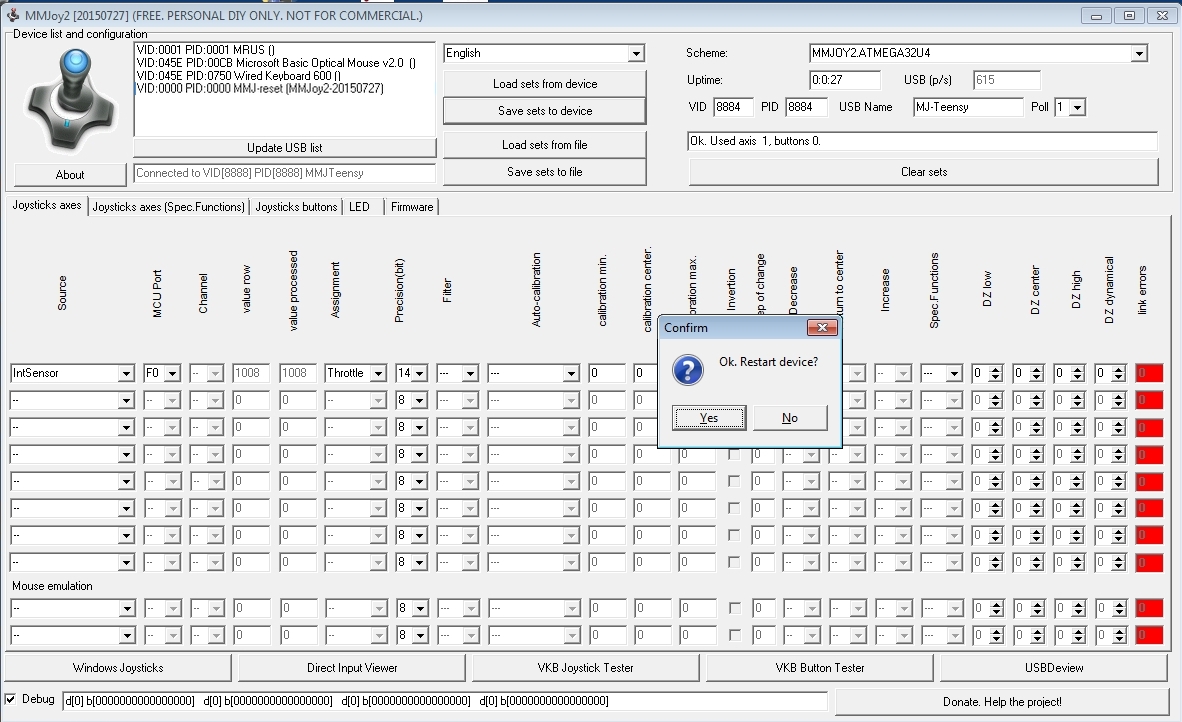Close the Confirm dialog with X
Viewport: 1182px width, 722px height.
[822, 327]
